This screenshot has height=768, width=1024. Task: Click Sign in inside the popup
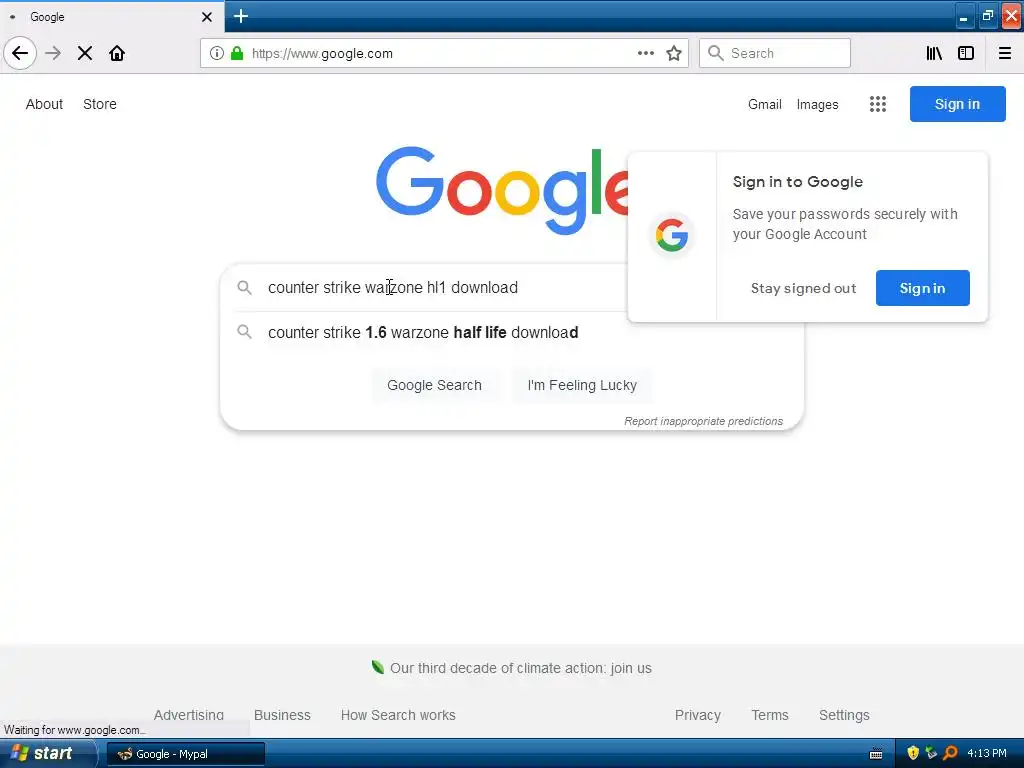(922, 288)
